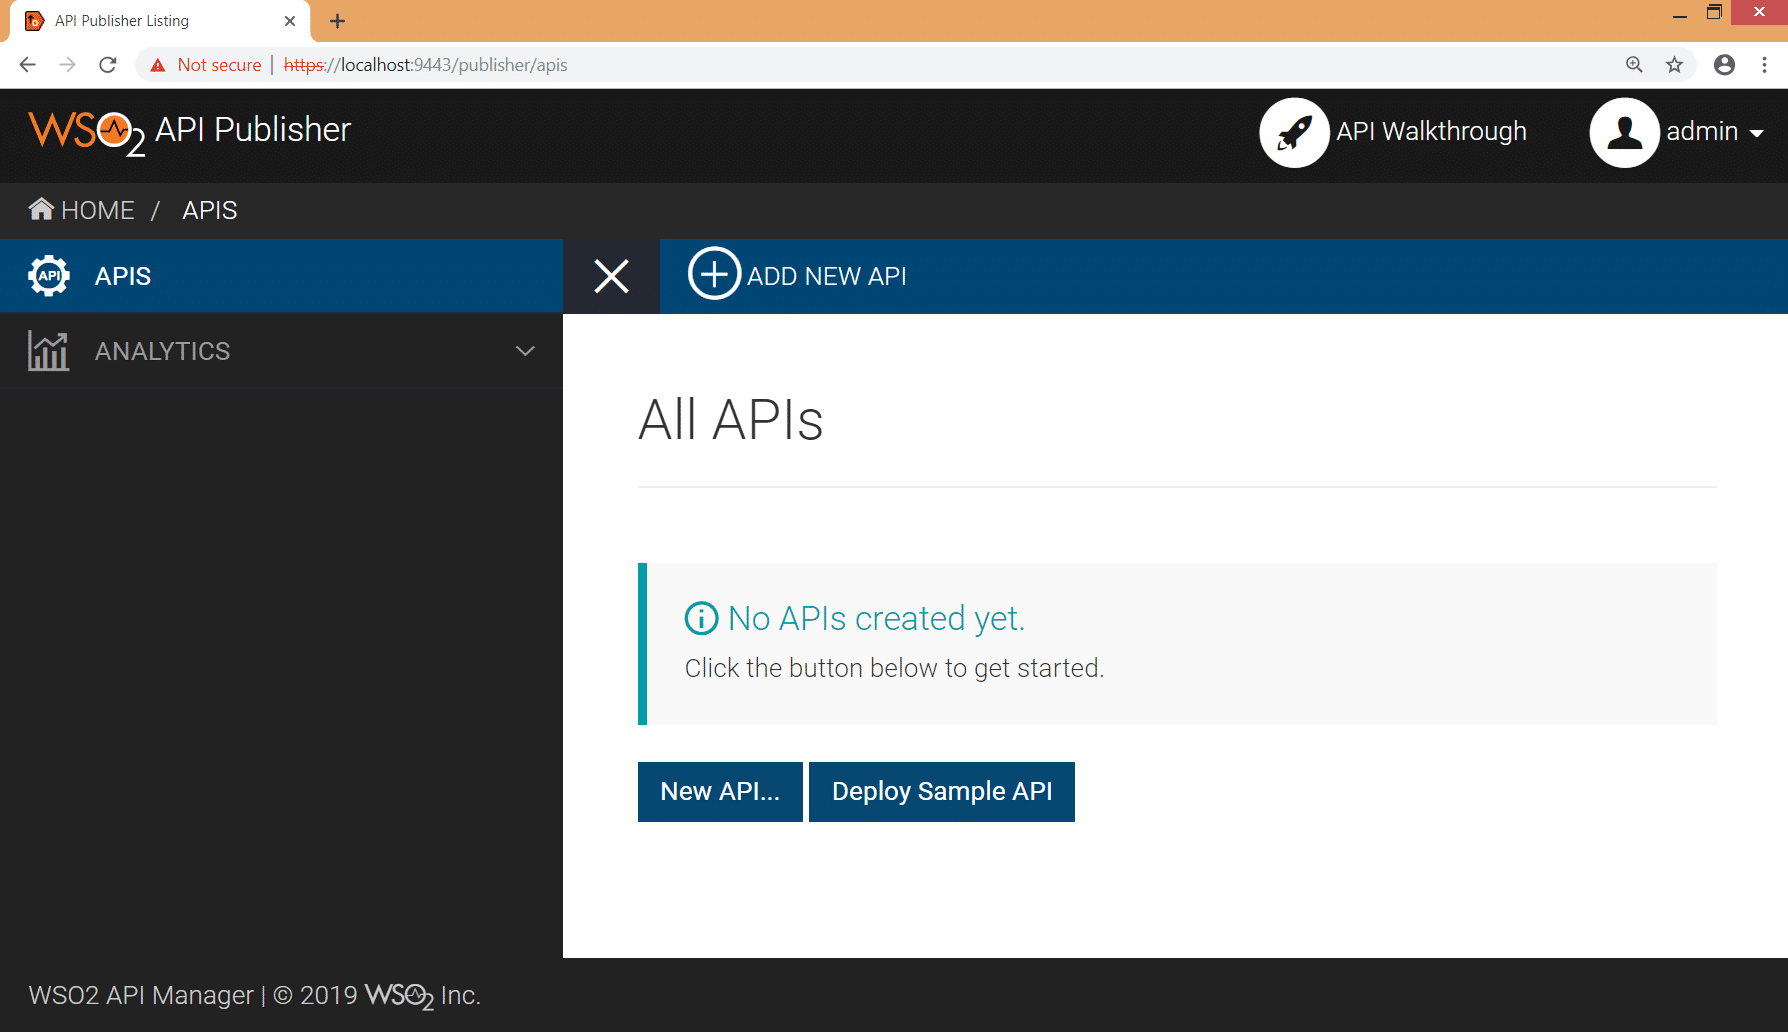The height and width of the screenshot is (1032, 1788).
Task: Click the APIs gear icon in sidebar
Action: click(49, 276)
